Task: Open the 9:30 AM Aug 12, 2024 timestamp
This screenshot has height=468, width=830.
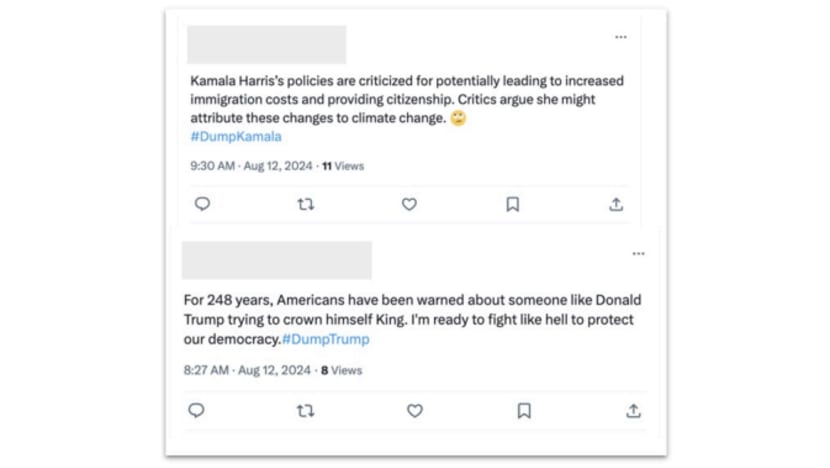Action: point(251,166)
